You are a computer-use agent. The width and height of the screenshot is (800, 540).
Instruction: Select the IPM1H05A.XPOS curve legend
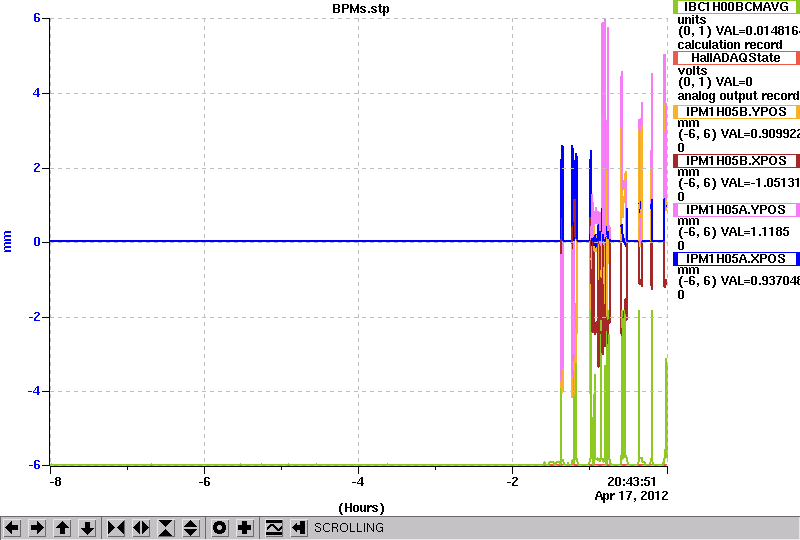point(736,259)
